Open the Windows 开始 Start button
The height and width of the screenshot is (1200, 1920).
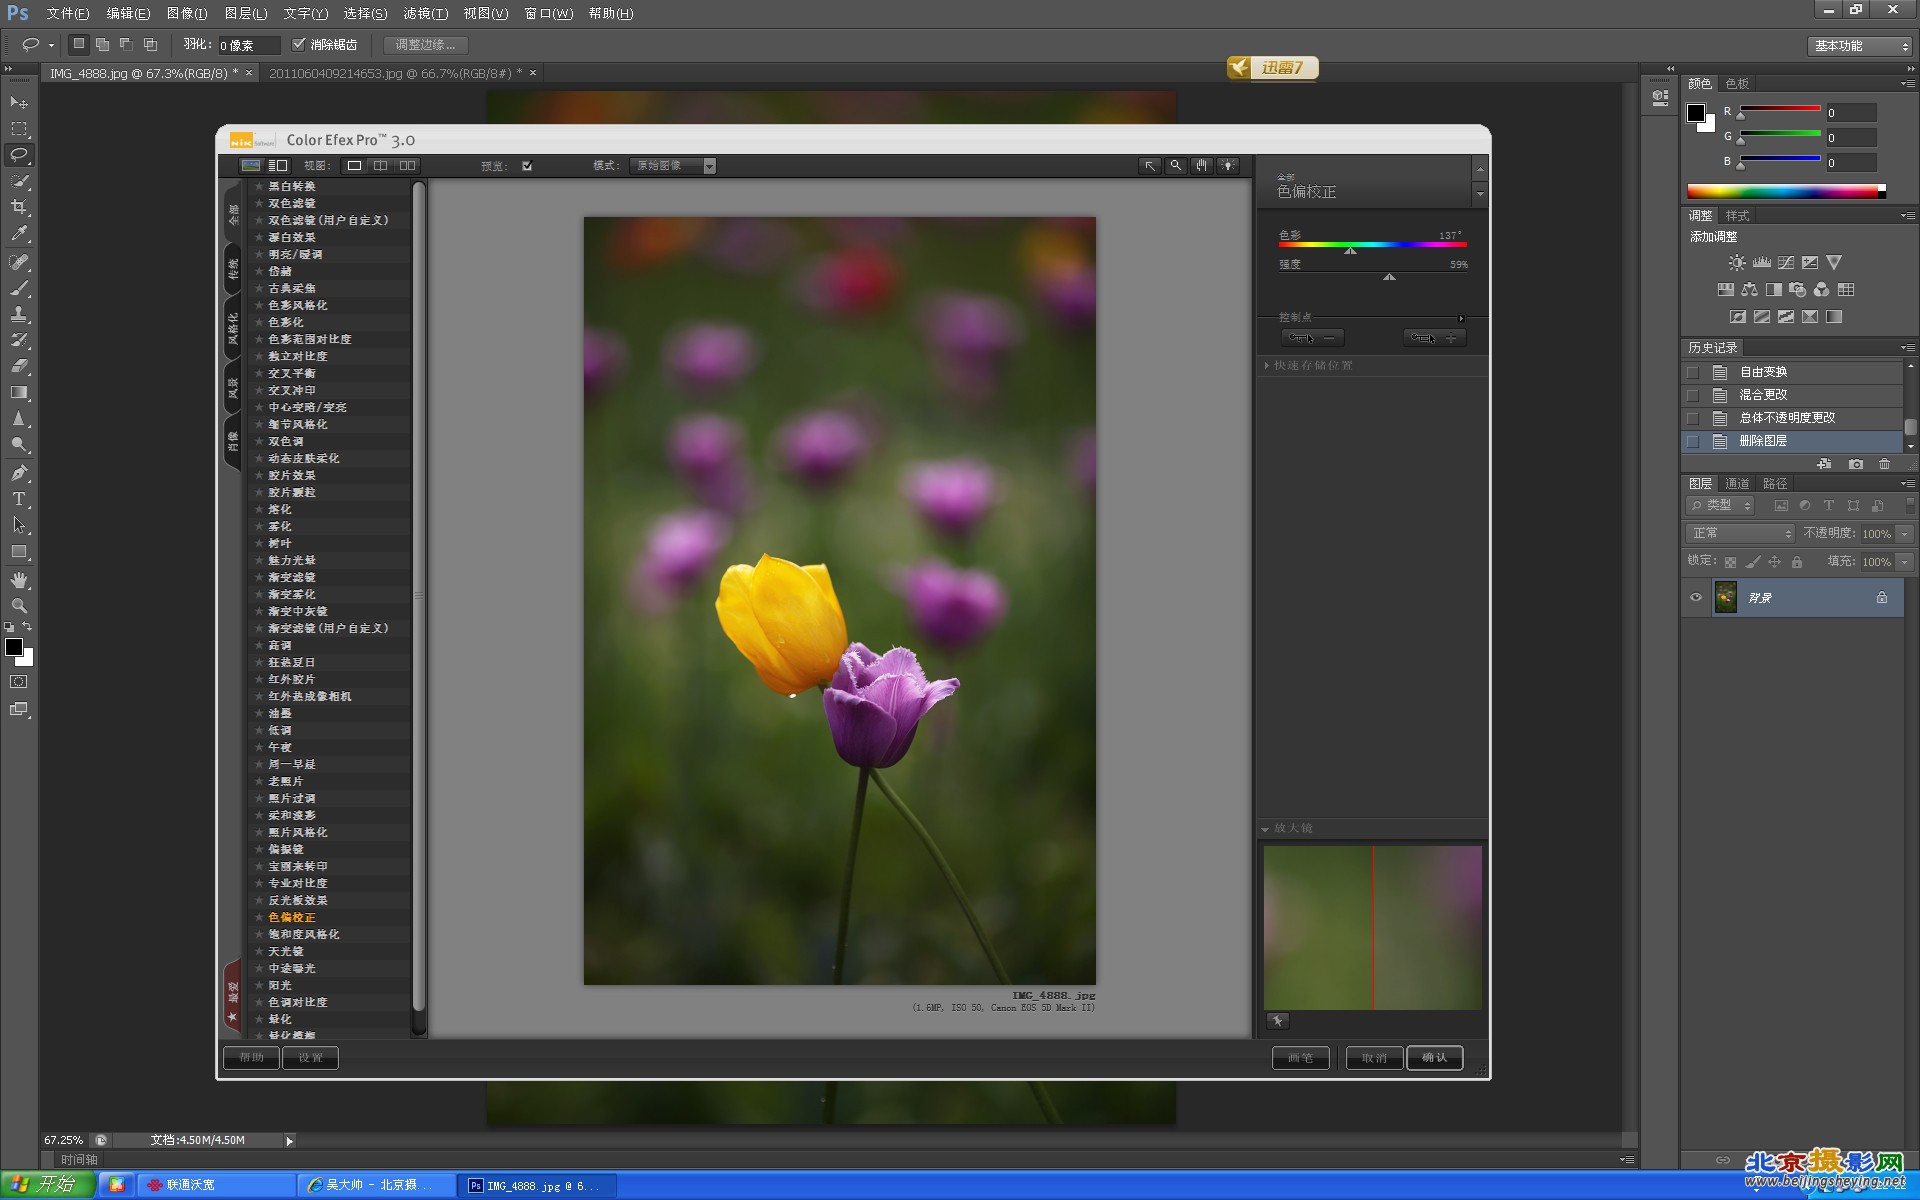coord(47,1185)
